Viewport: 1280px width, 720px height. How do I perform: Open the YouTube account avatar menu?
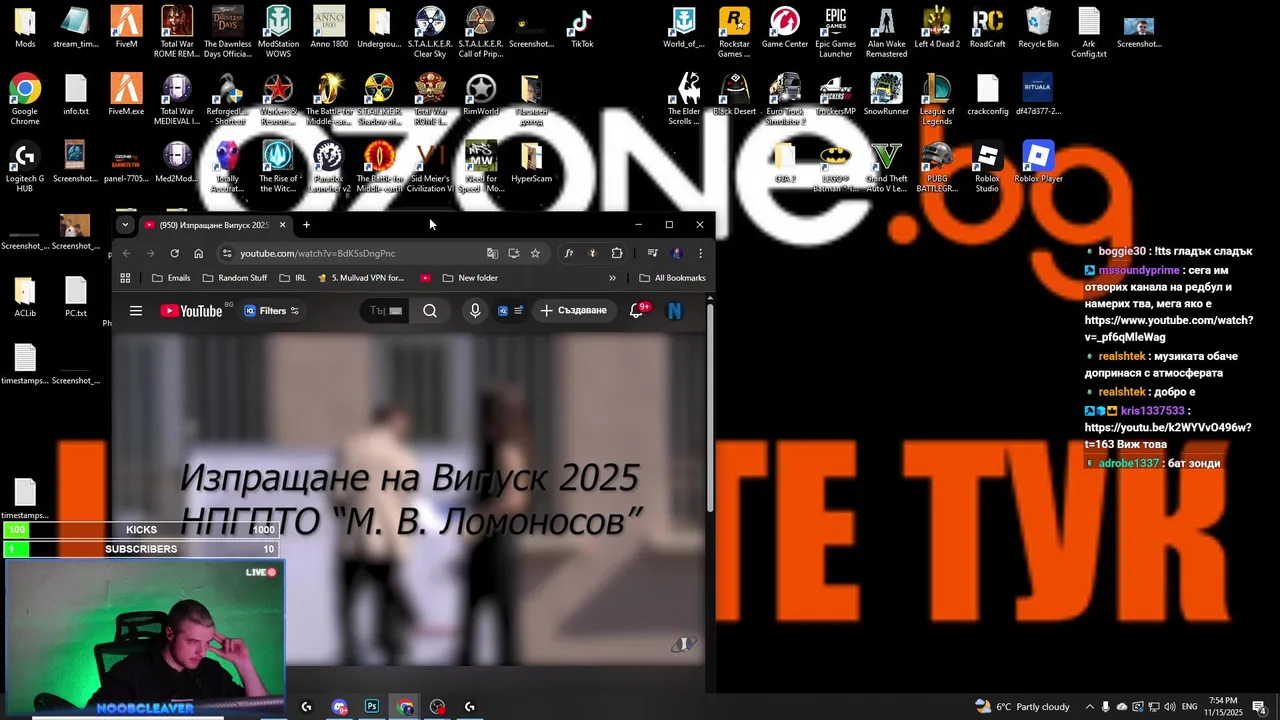pos(675,311)
